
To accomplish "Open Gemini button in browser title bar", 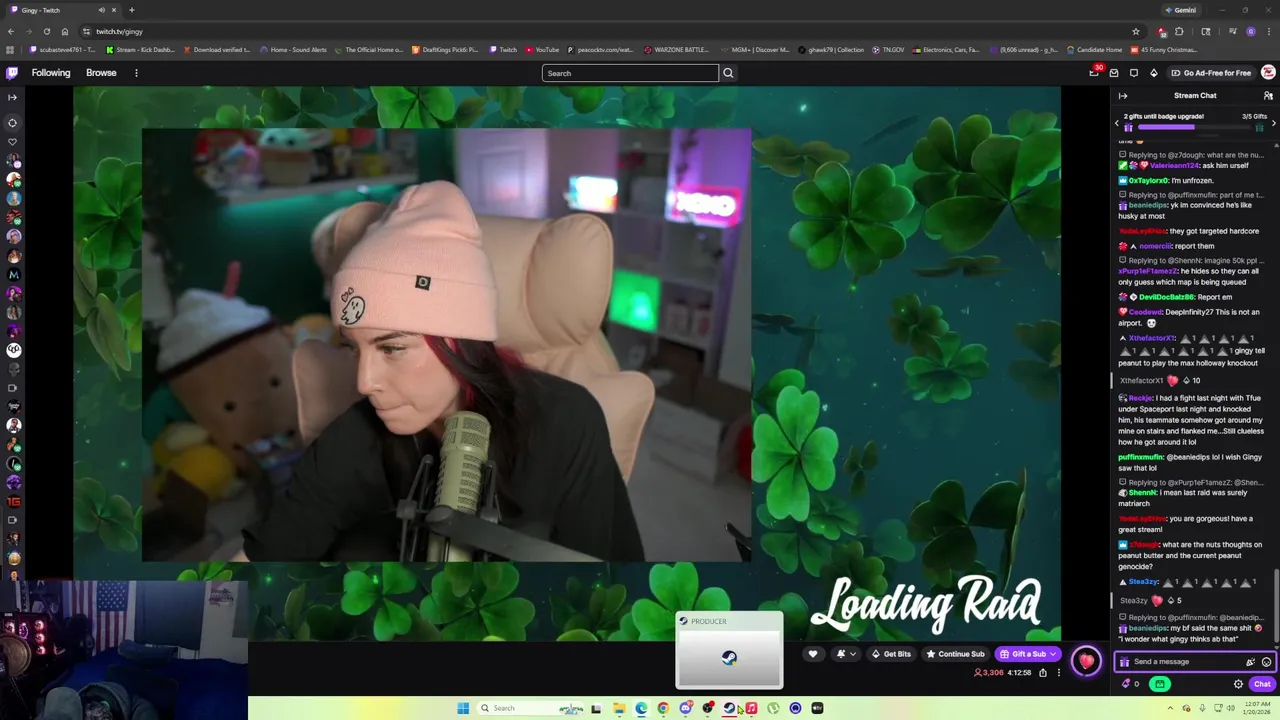I will [x=1180, y=10].
